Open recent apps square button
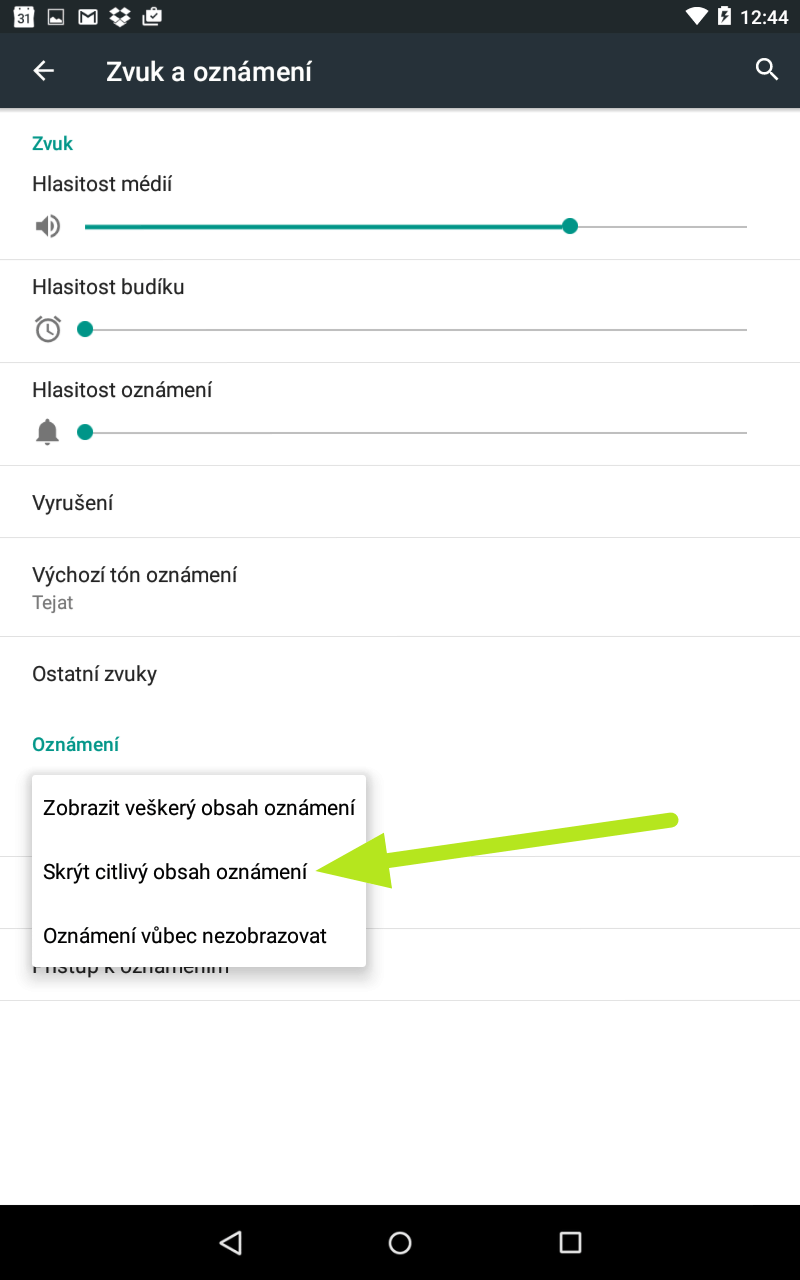The width and height of the screenshot is (800, 1280). 570,1242
